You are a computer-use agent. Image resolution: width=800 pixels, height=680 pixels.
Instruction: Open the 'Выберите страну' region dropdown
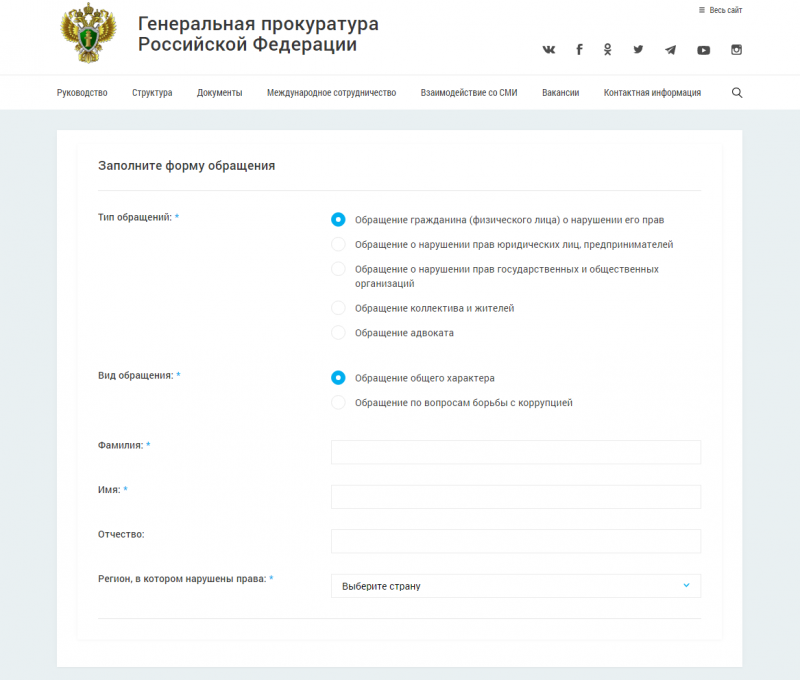coord(516,586)
